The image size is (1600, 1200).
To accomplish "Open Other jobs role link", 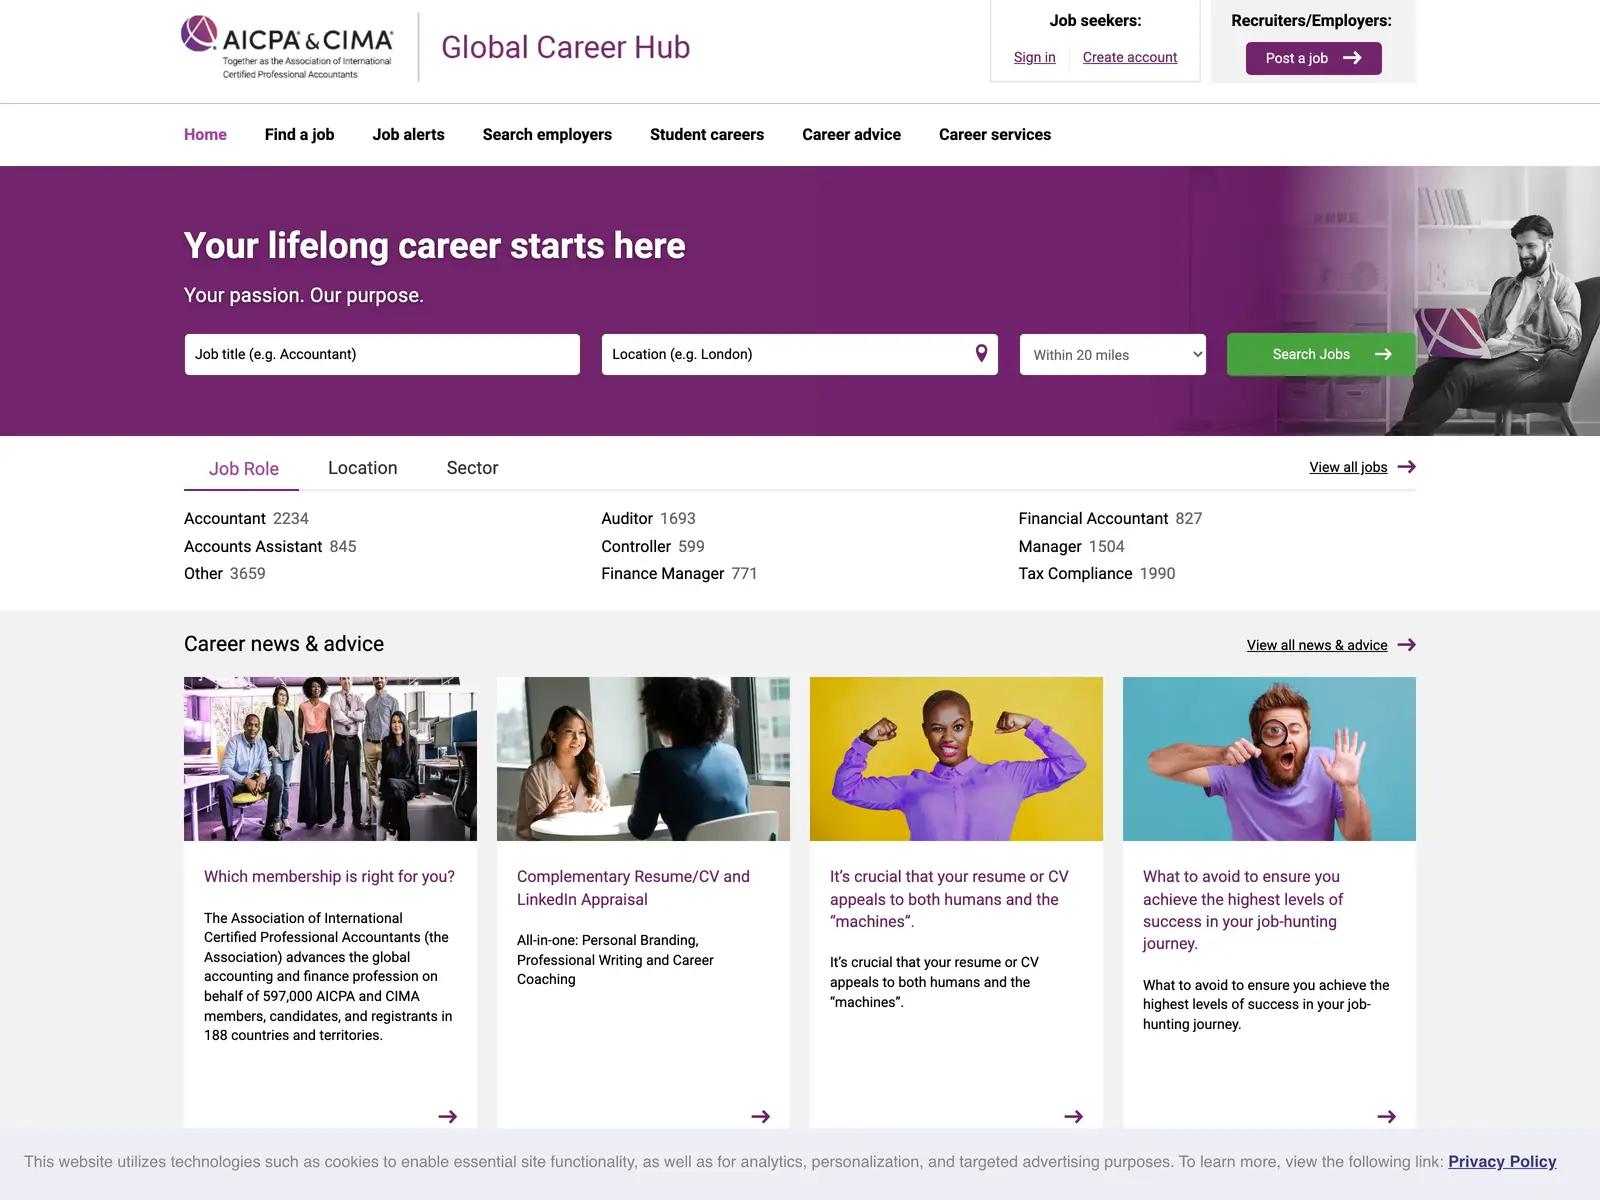I will 203,573.
